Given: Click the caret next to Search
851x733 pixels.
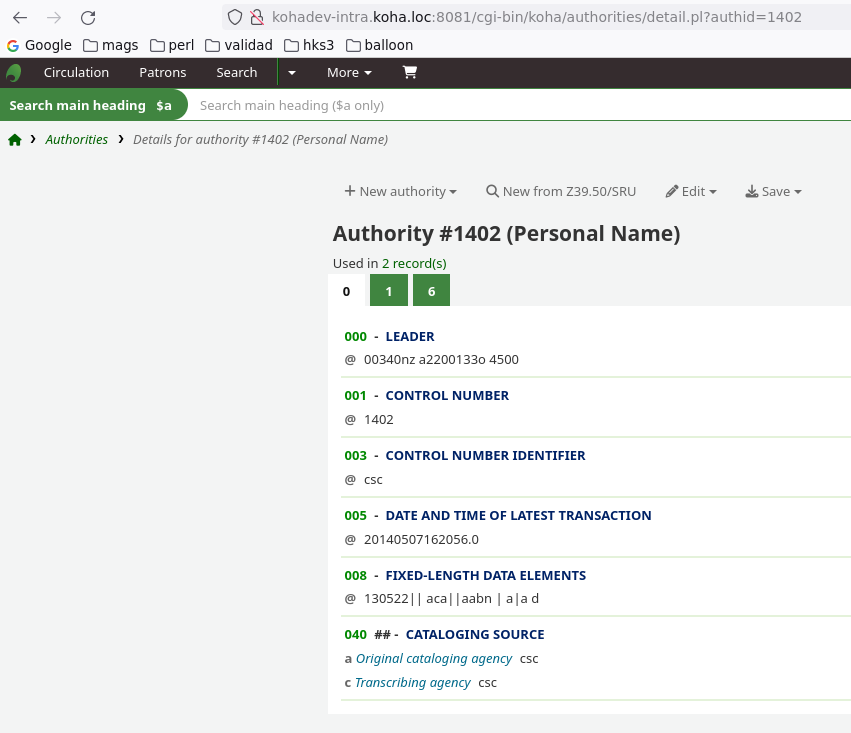Looking at the screenshot, I should click(291, 73).
